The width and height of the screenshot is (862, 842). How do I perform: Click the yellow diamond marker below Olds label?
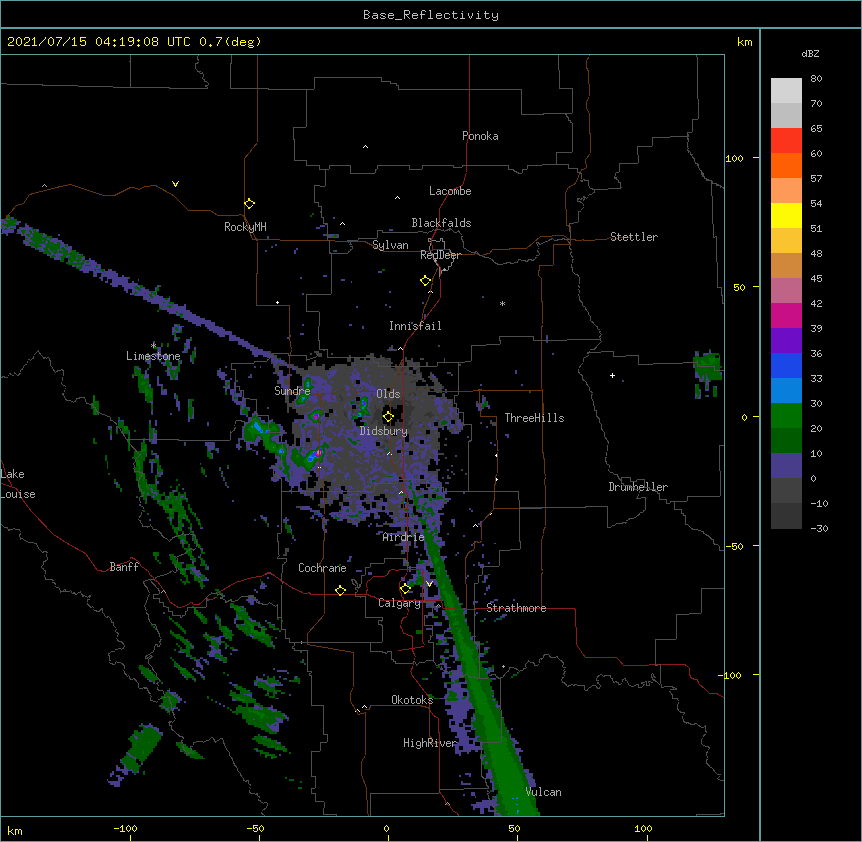pos(388,417)
